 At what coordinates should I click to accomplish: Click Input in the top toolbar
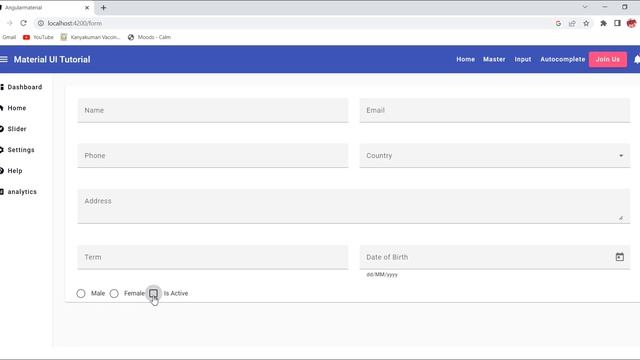(522, 59)
